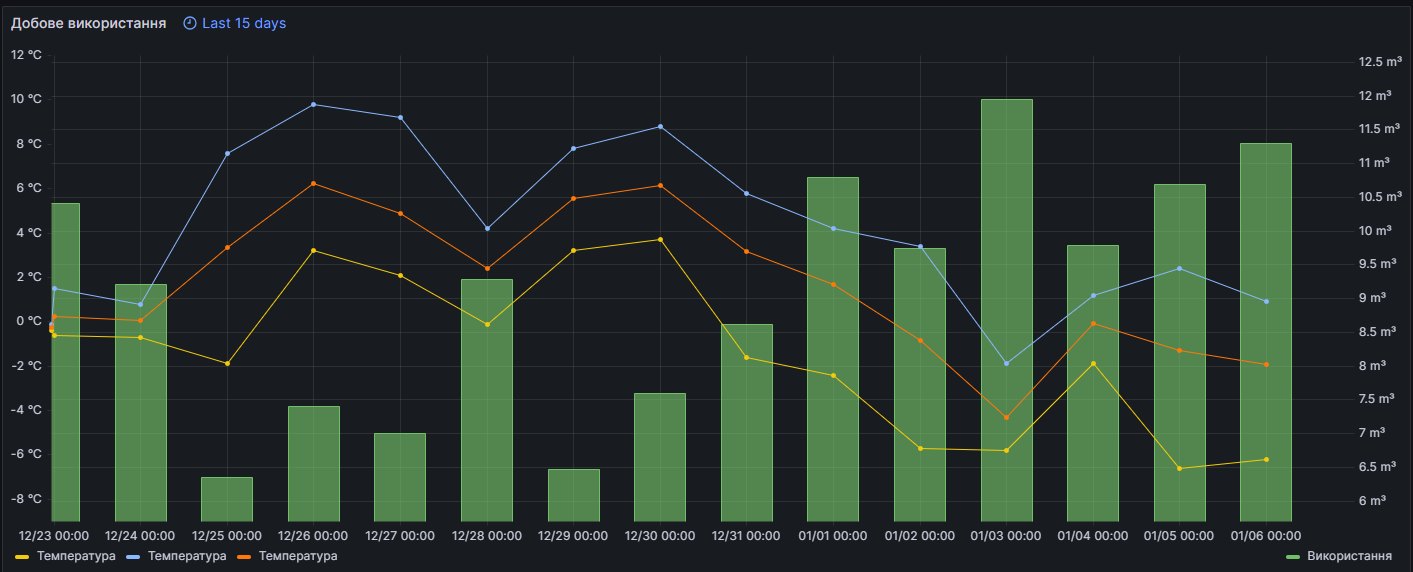The width and height of the screenshot is (1413, 572).
Task: Toggle the orange Температура series label
Action: point(298,555)
